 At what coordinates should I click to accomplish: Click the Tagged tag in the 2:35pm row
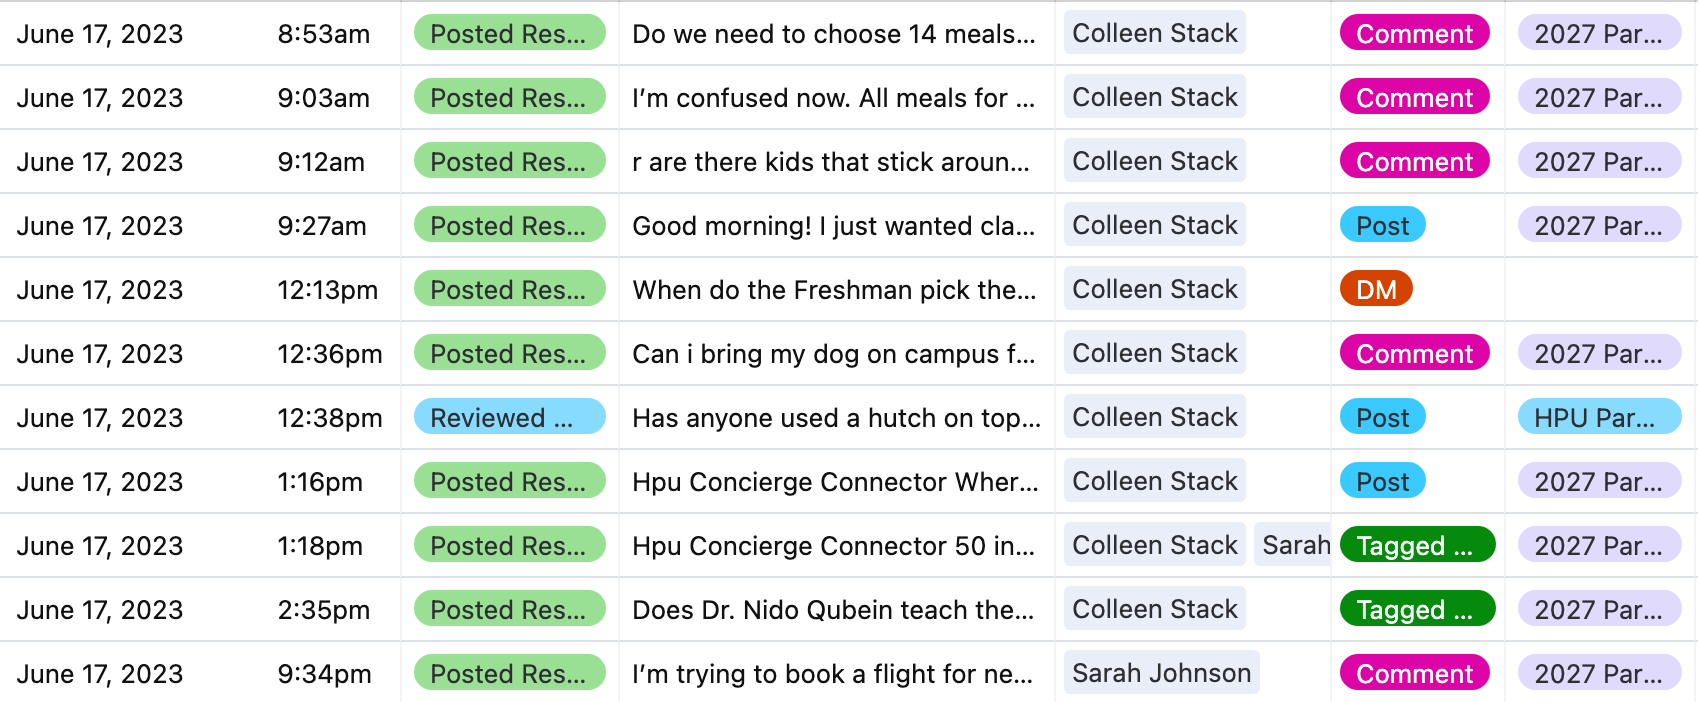(x=1416, y=610)
